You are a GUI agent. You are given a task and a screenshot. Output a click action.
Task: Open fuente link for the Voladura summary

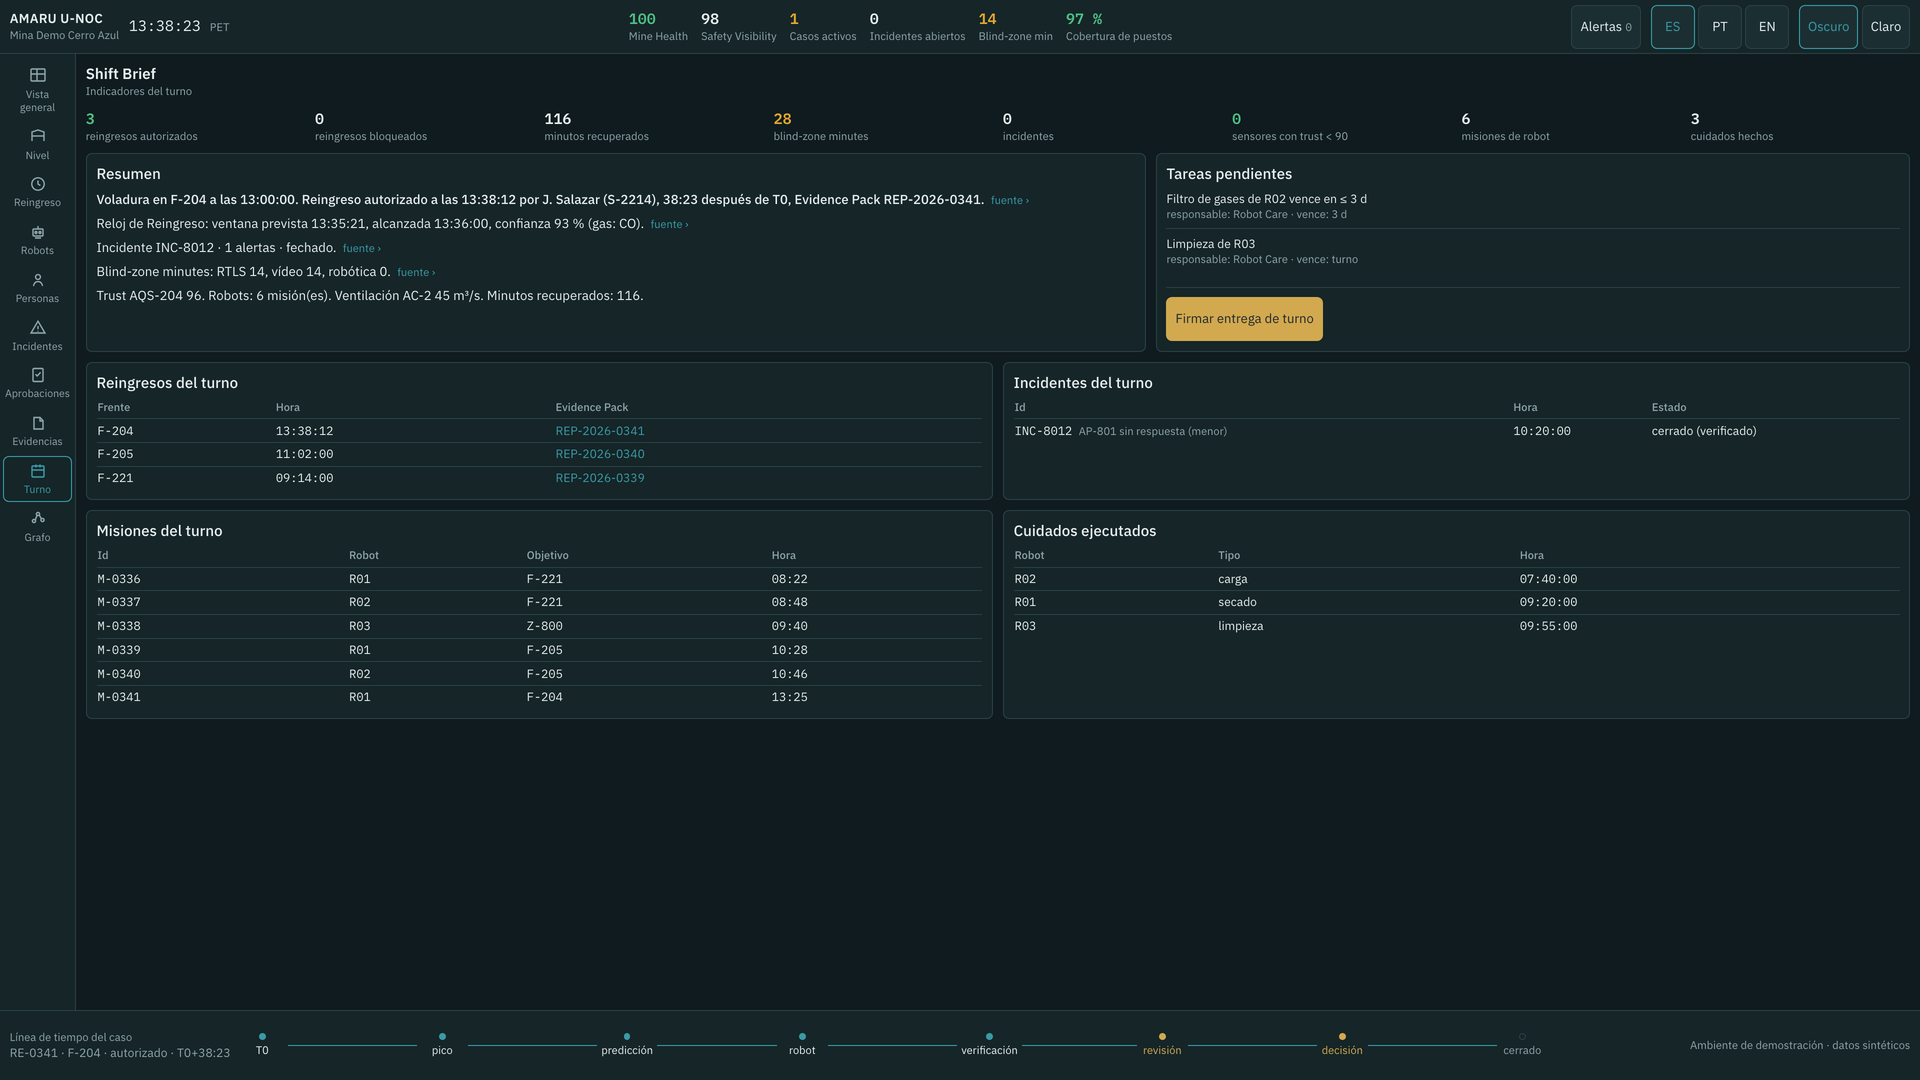1009,201
